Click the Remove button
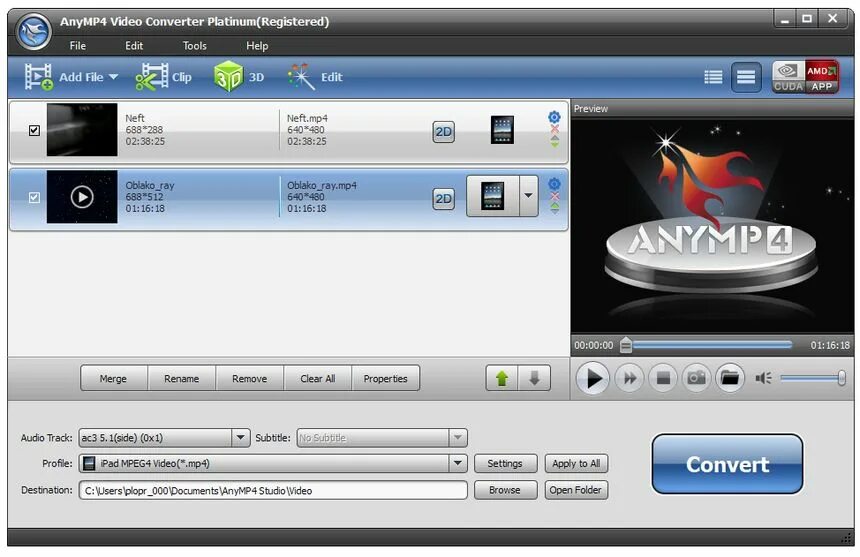 [x=250, y=378]
